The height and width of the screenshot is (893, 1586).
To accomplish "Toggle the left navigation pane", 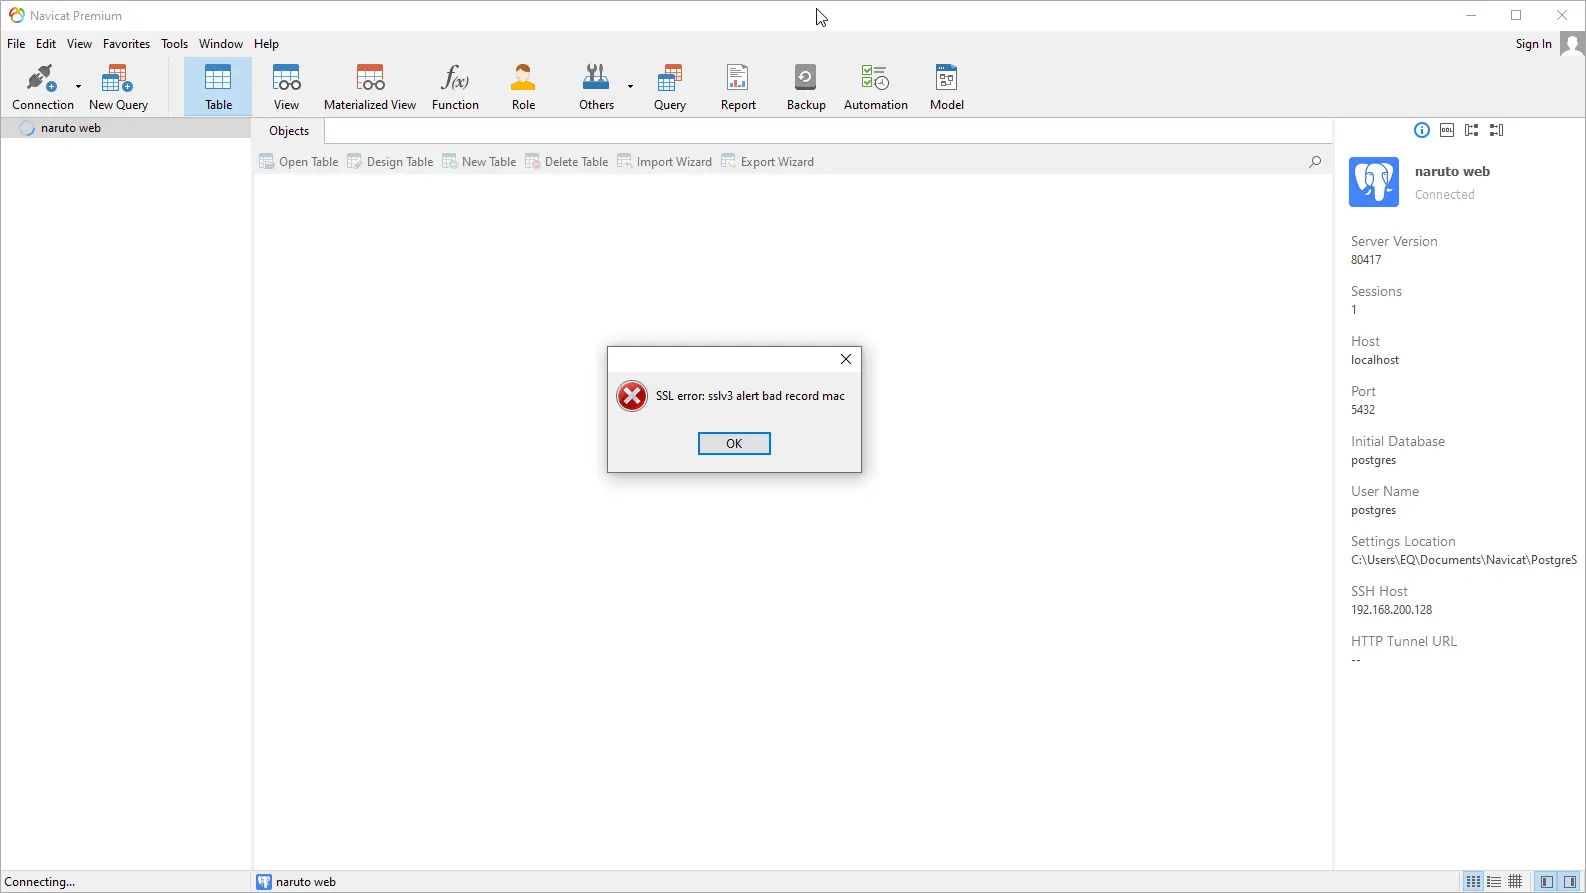I will (1547, 882).
